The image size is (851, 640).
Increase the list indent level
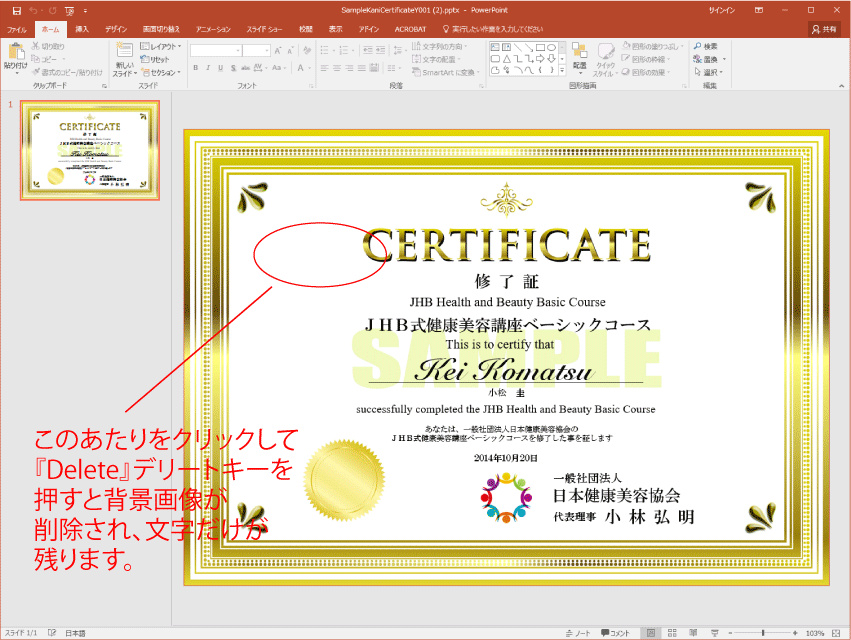380,50
